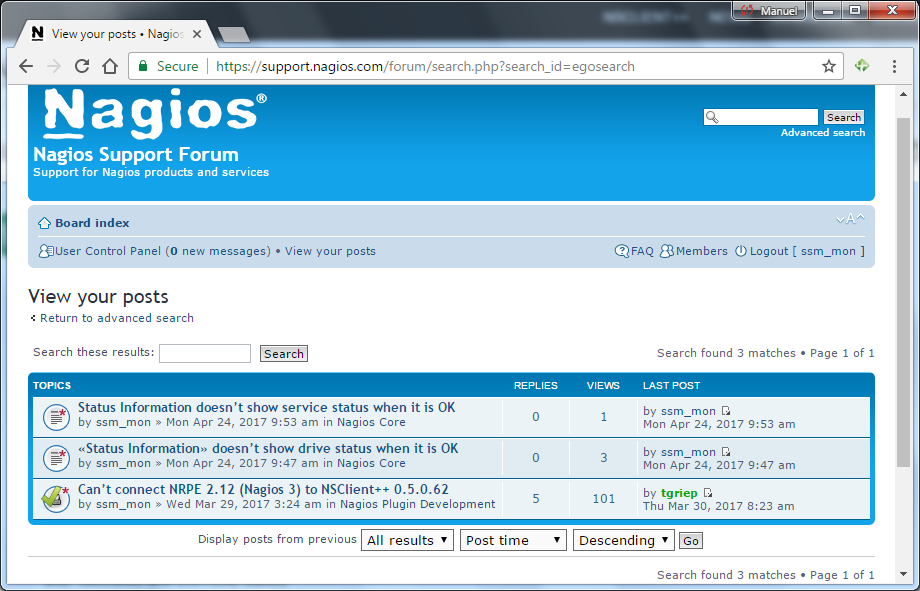920x591 pixels.
Task: Open the Advanced search link
Action: click(x=822, y=133)
